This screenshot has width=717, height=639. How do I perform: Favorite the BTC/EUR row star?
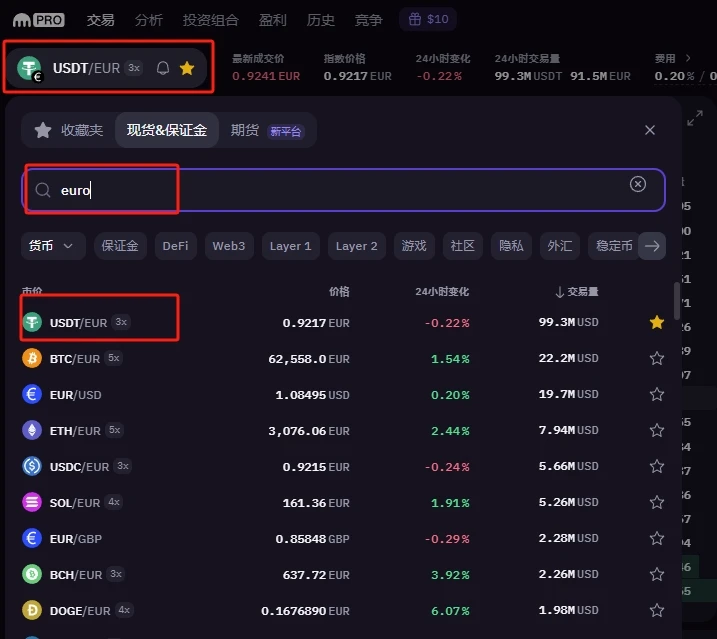[657, 358]
